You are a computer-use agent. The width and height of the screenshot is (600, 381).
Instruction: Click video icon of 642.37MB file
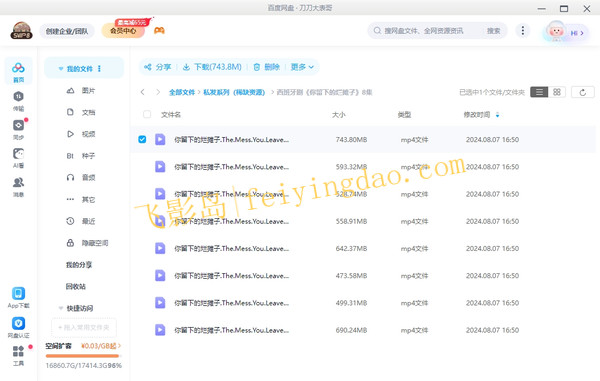coord(160,248)
